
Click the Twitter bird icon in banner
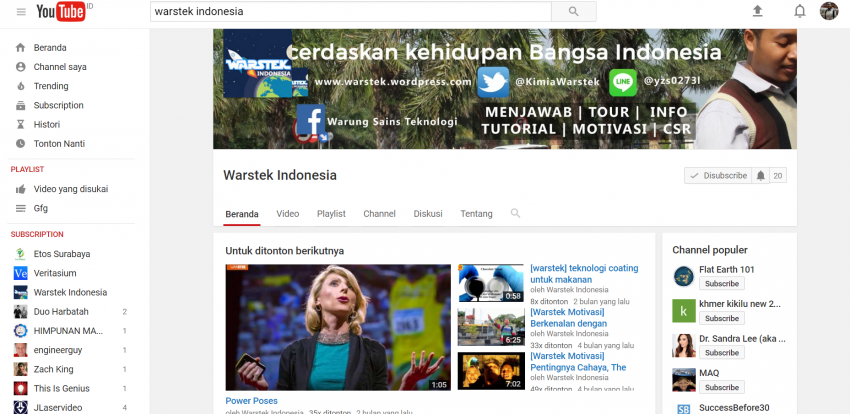(493, 82)
